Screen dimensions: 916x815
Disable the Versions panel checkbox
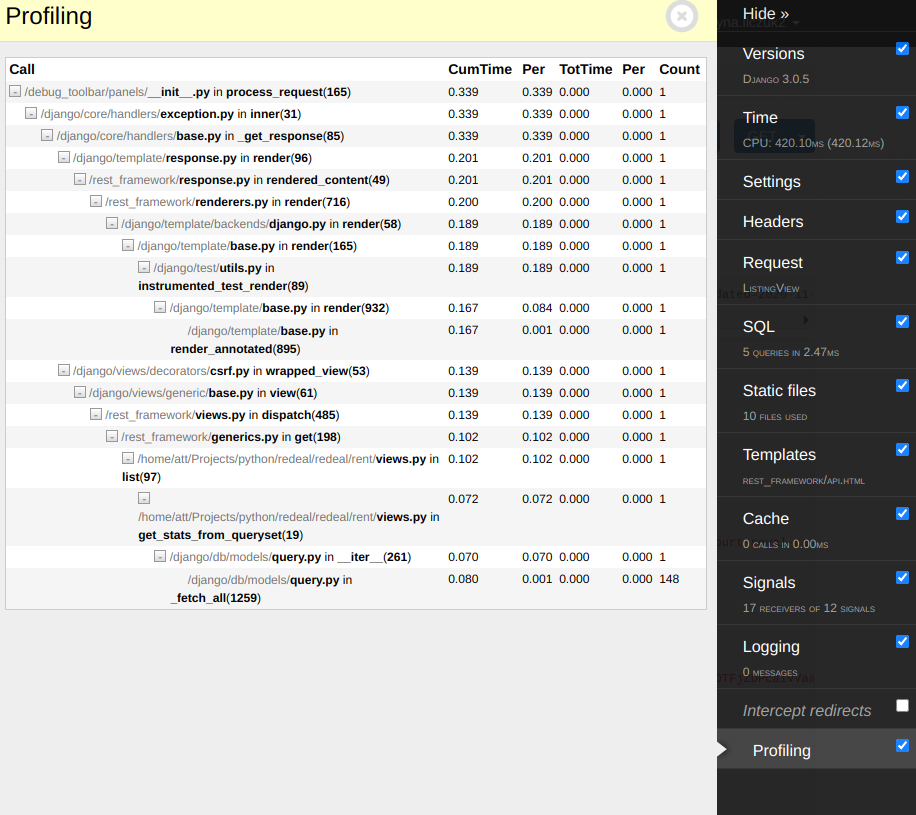(902, 49)
